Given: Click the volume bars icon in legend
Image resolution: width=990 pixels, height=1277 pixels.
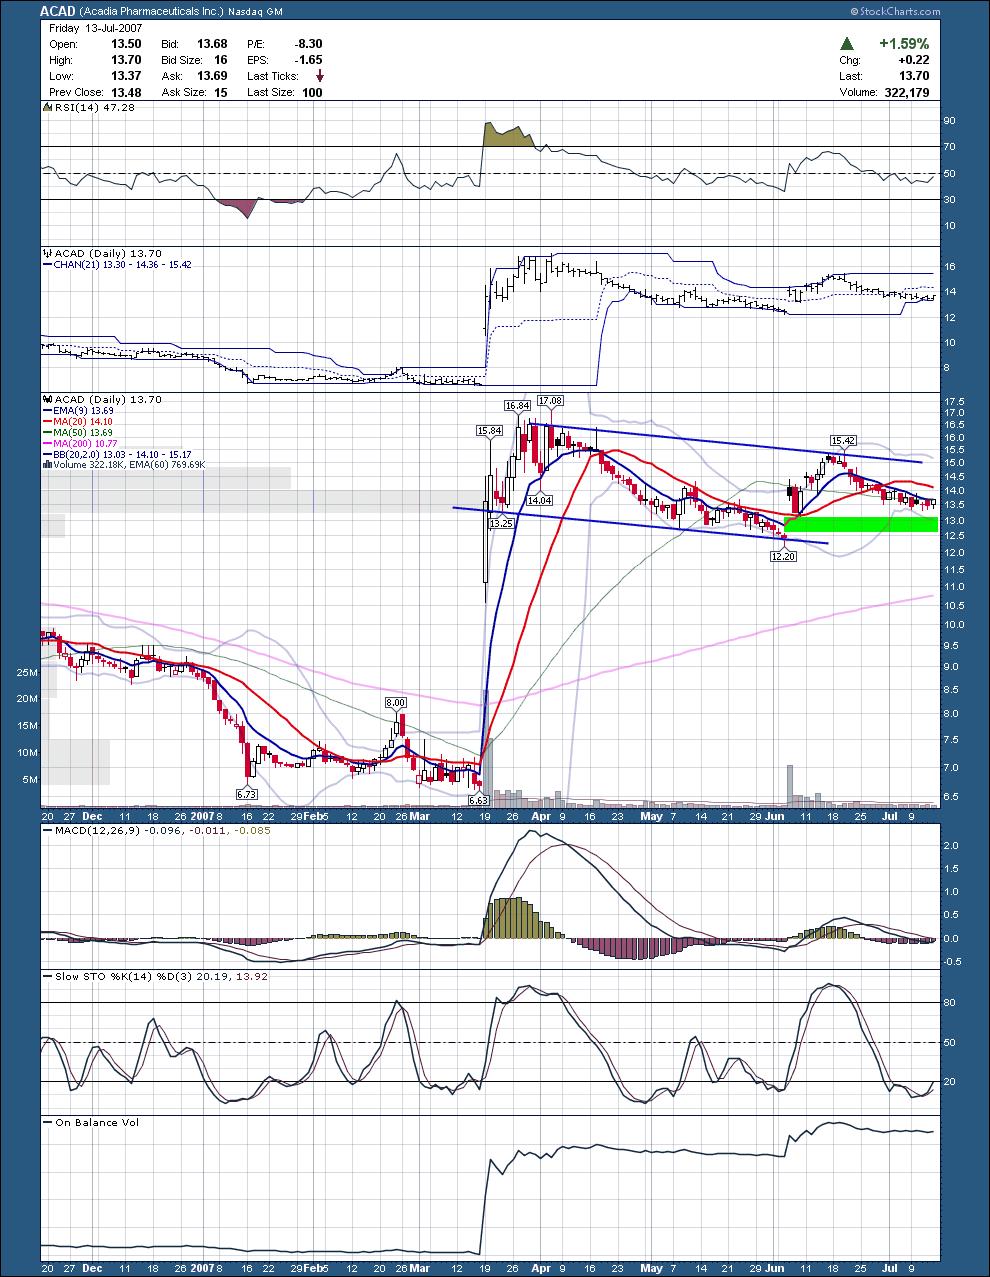Looking at the screenshot, I should pos(48,465).
